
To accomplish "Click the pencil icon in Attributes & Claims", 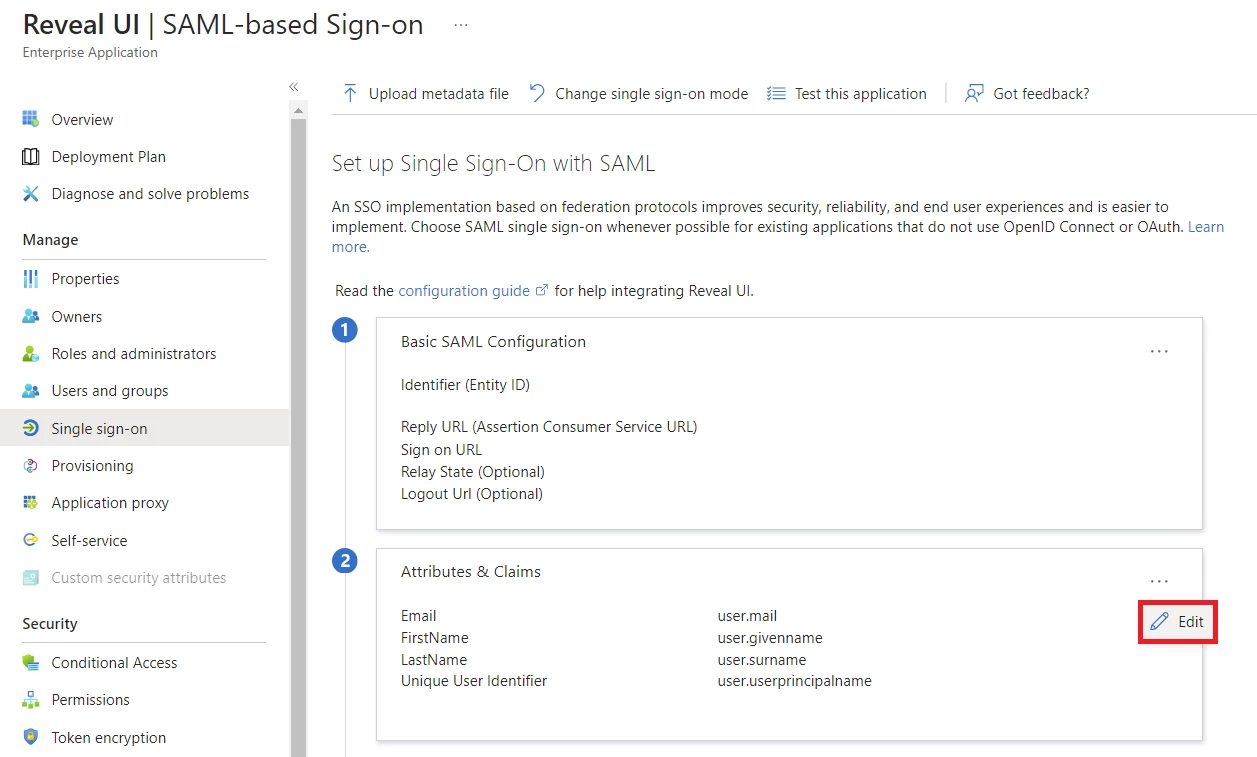I will 1159,621.
